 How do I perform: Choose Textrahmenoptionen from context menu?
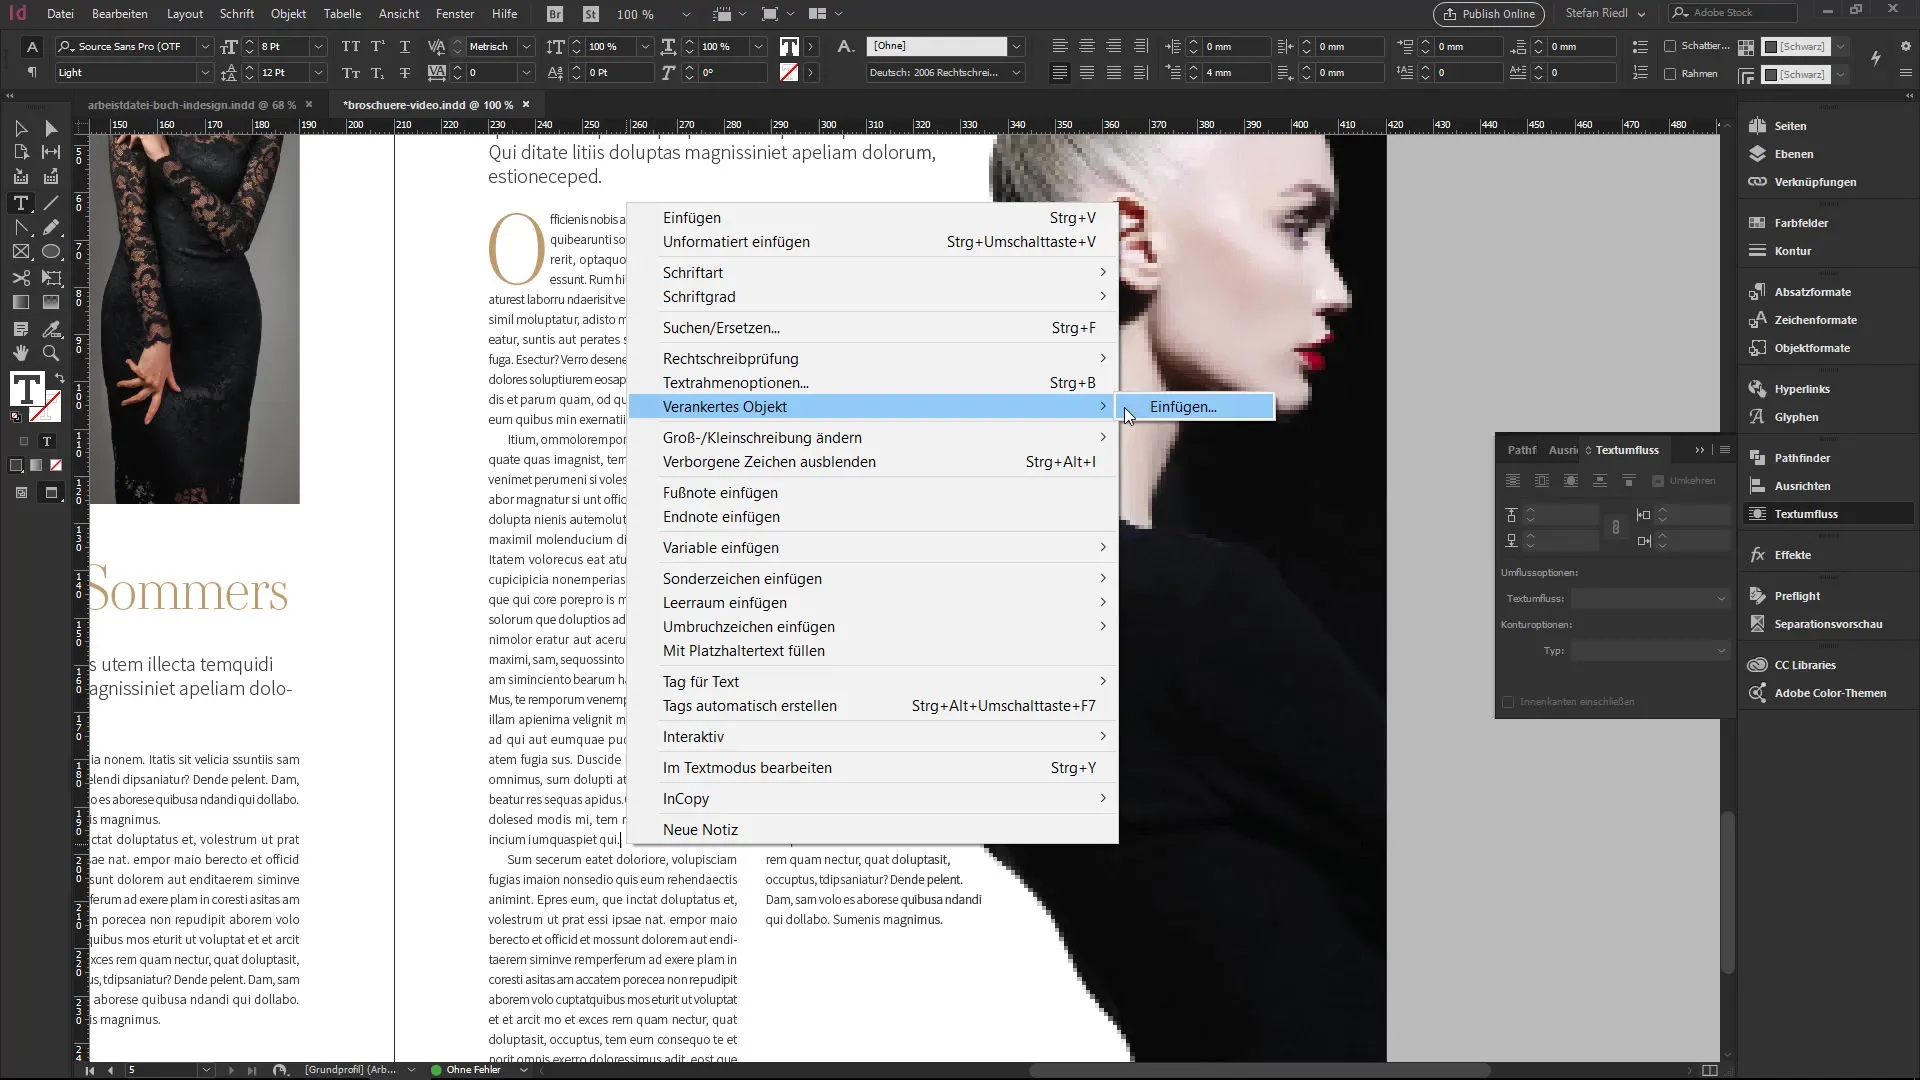873,382
